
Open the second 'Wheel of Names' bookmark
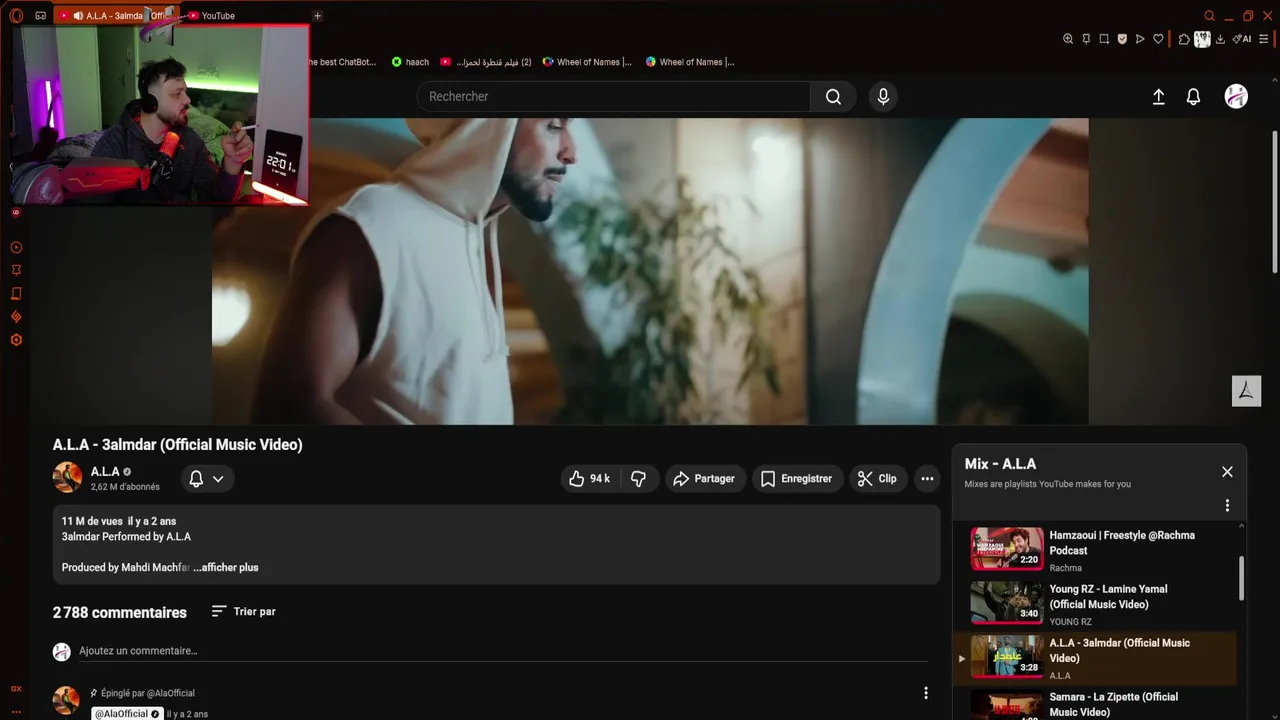coord(690,62)
